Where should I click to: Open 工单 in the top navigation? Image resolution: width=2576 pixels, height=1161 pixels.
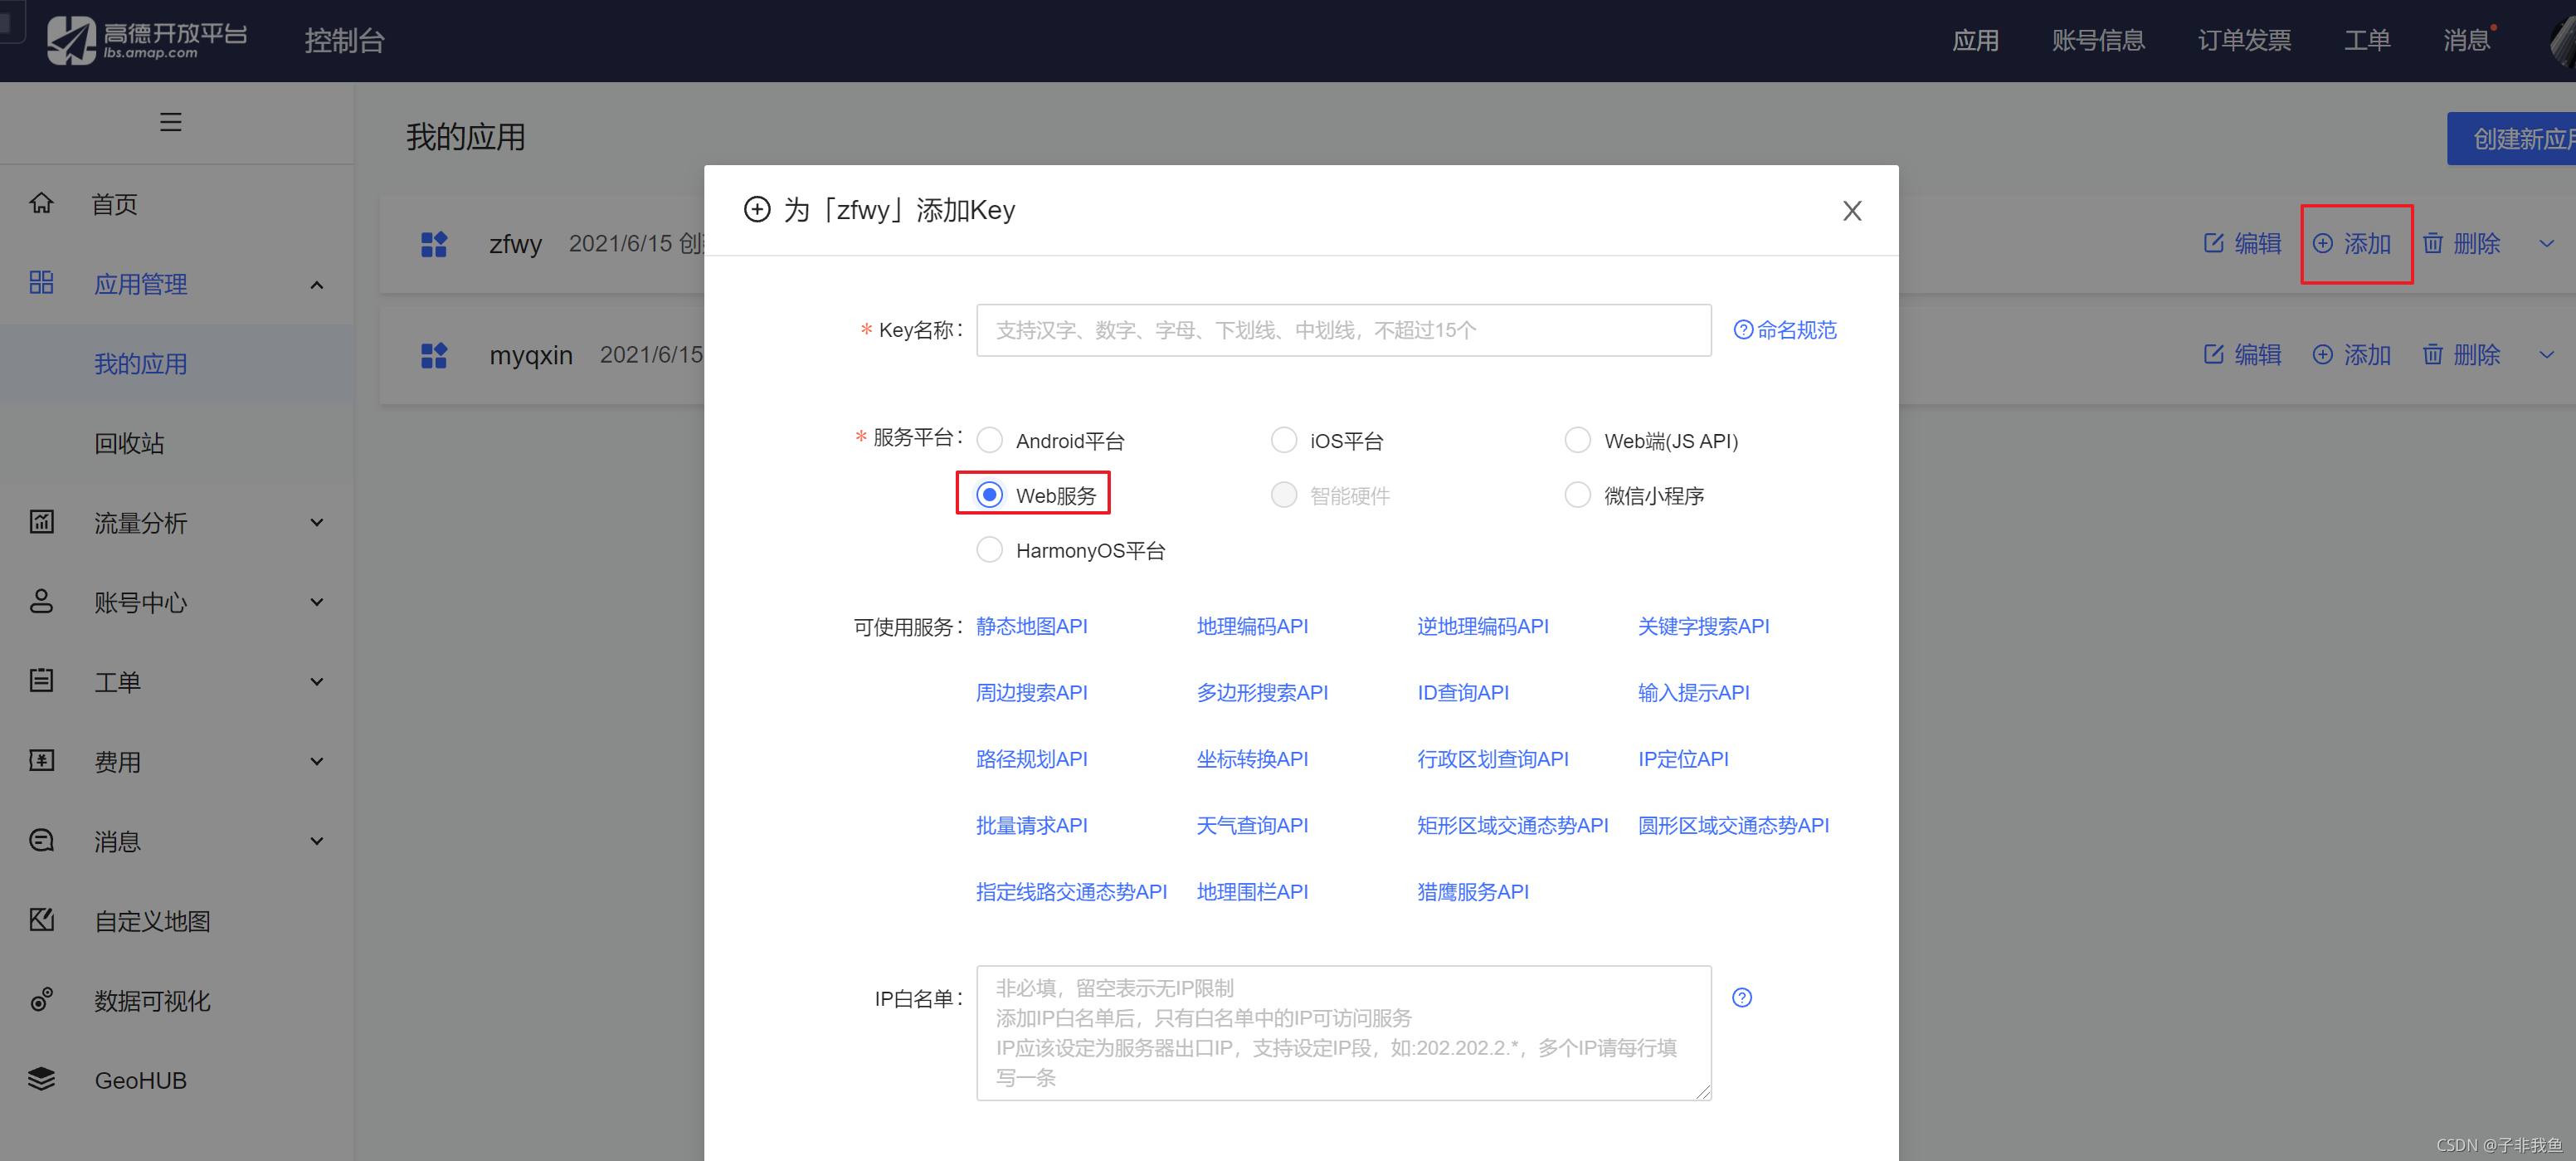click(2367, 40)
